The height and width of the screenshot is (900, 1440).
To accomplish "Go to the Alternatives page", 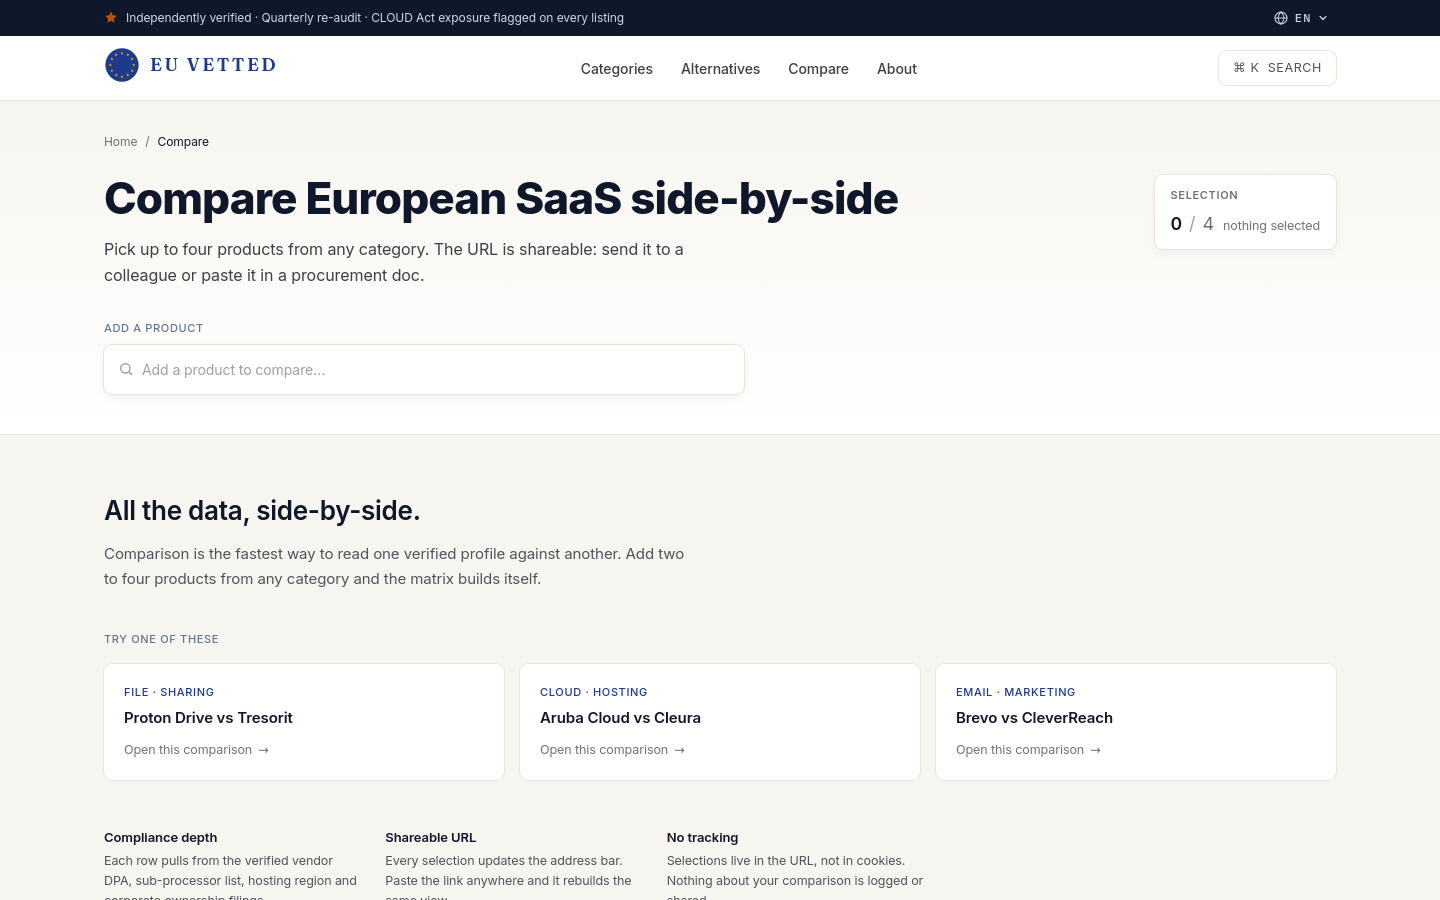I will point(720,69).
